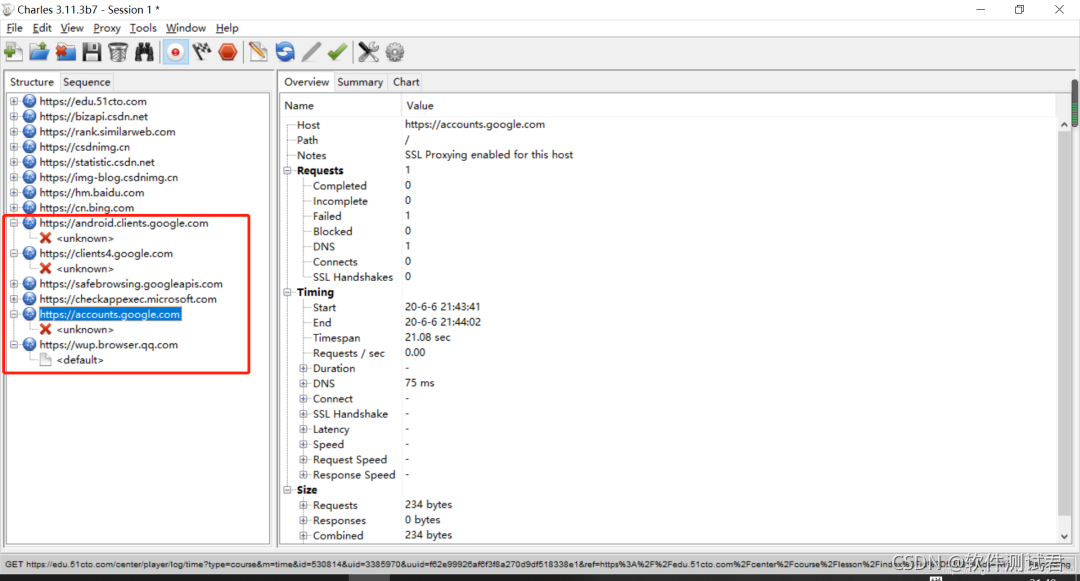Click the globe icon beside https://hm.baidu.com
The width and height of the screenshot is (1080, 581).
[x=30, y=193]
